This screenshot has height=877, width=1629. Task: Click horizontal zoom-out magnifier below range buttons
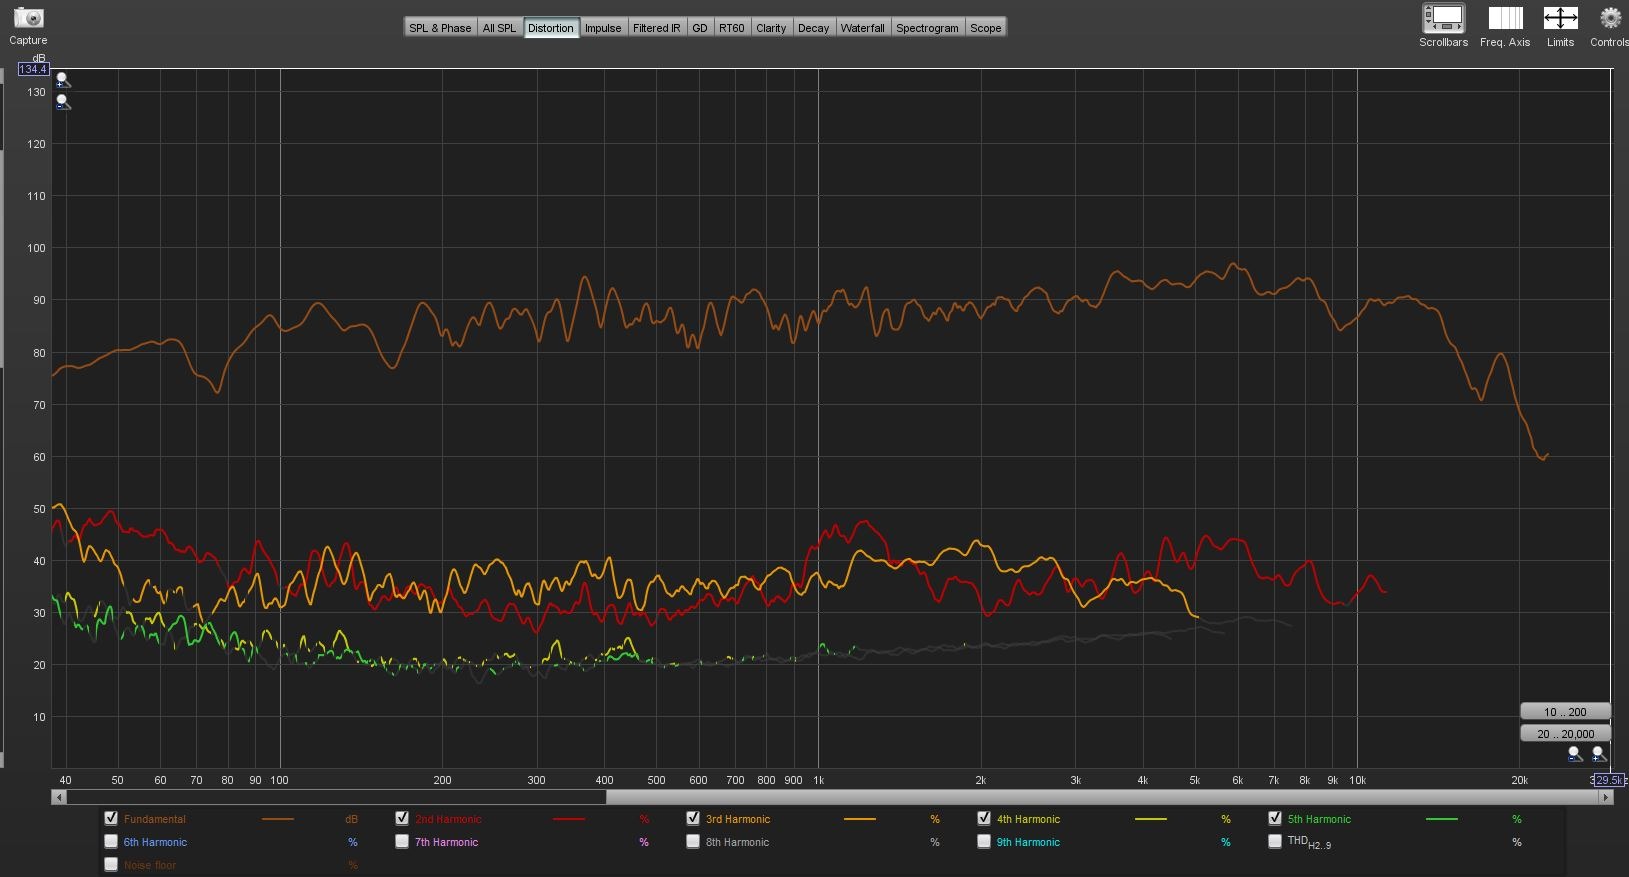1575,754
